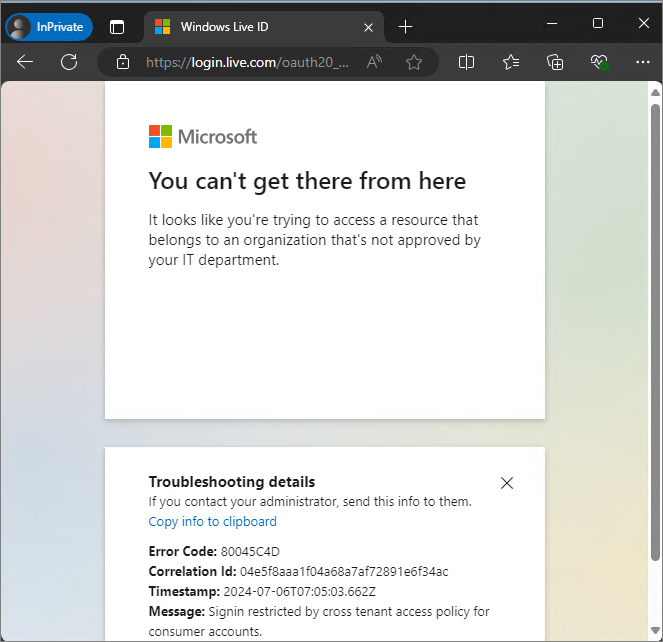Activate the Read aloud icon
The height and width of the screenshot is (642, 663).
(x=374, y=62)
